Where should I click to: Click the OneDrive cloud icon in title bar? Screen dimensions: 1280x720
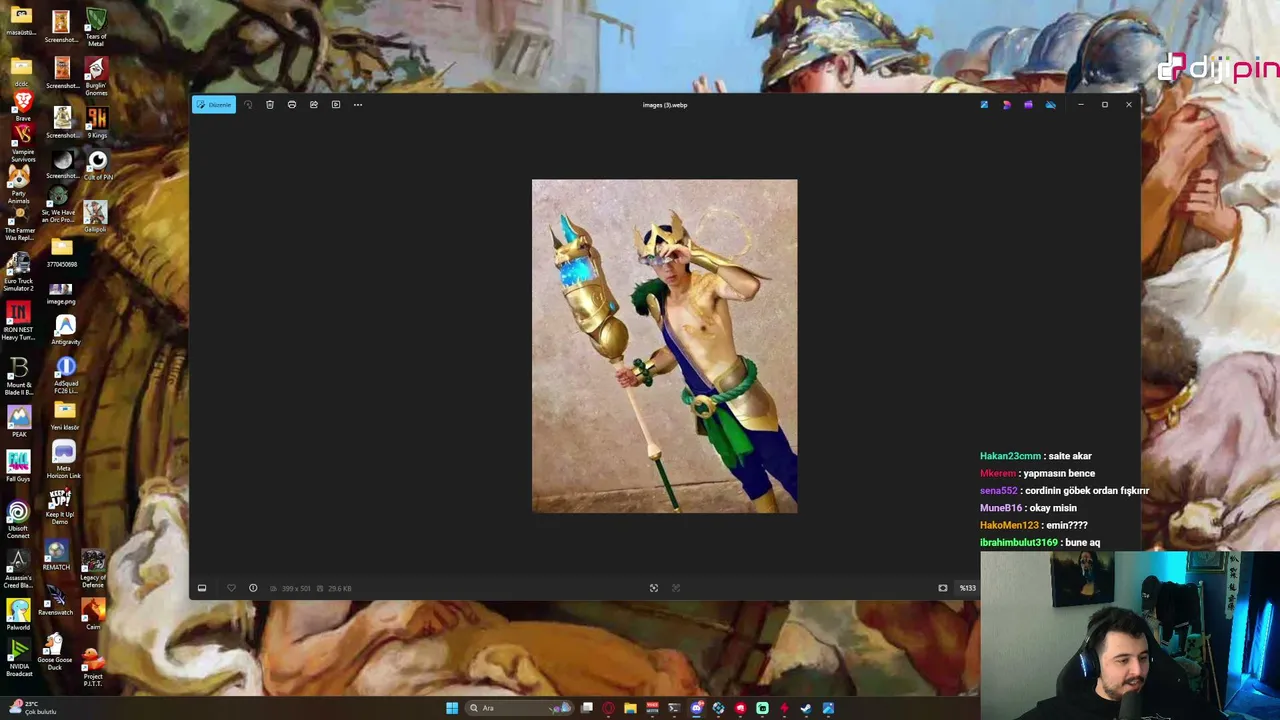[x=1050, y=104]
